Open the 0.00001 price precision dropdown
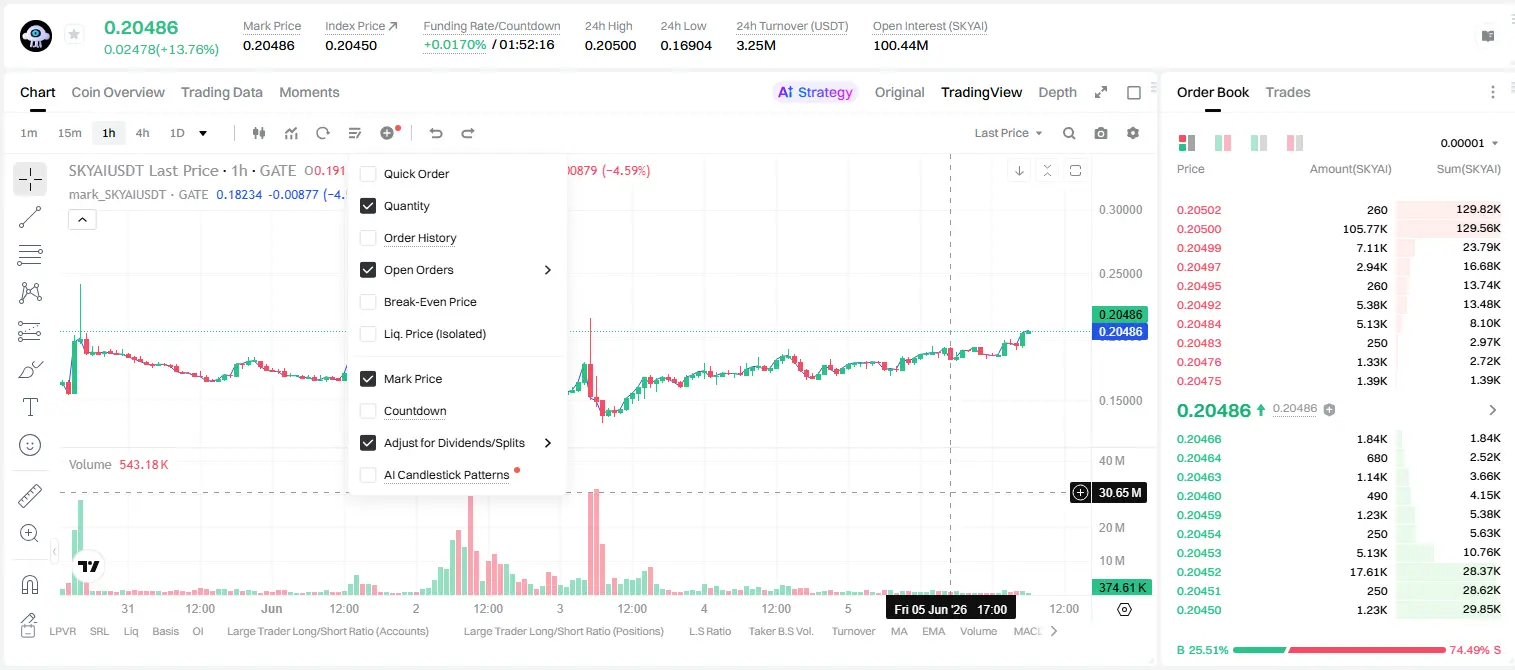Viewport: 1515px width, 670px height. pyautogui.click(x=1470, y=144)
